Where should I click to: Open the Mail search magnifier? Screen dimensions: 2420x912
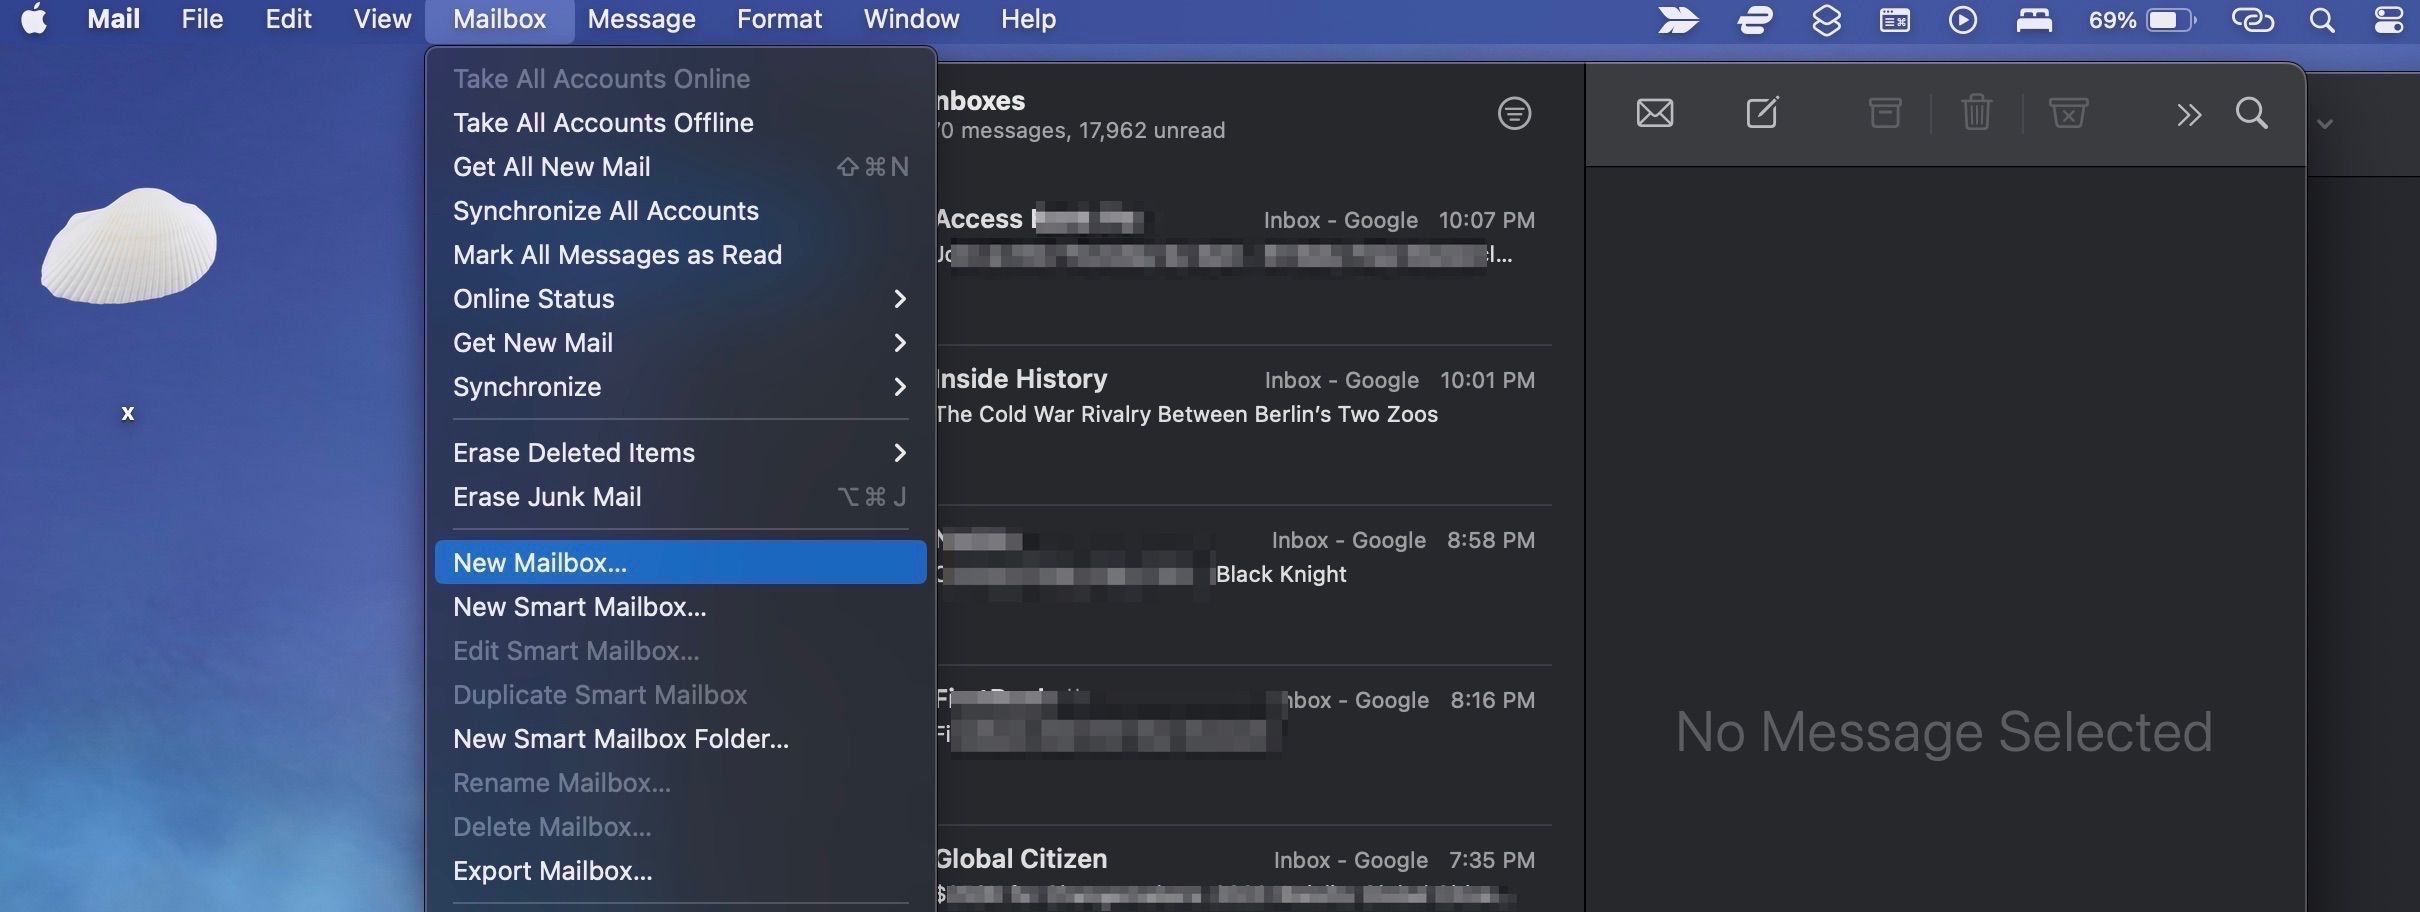(x=2252, y=113)
